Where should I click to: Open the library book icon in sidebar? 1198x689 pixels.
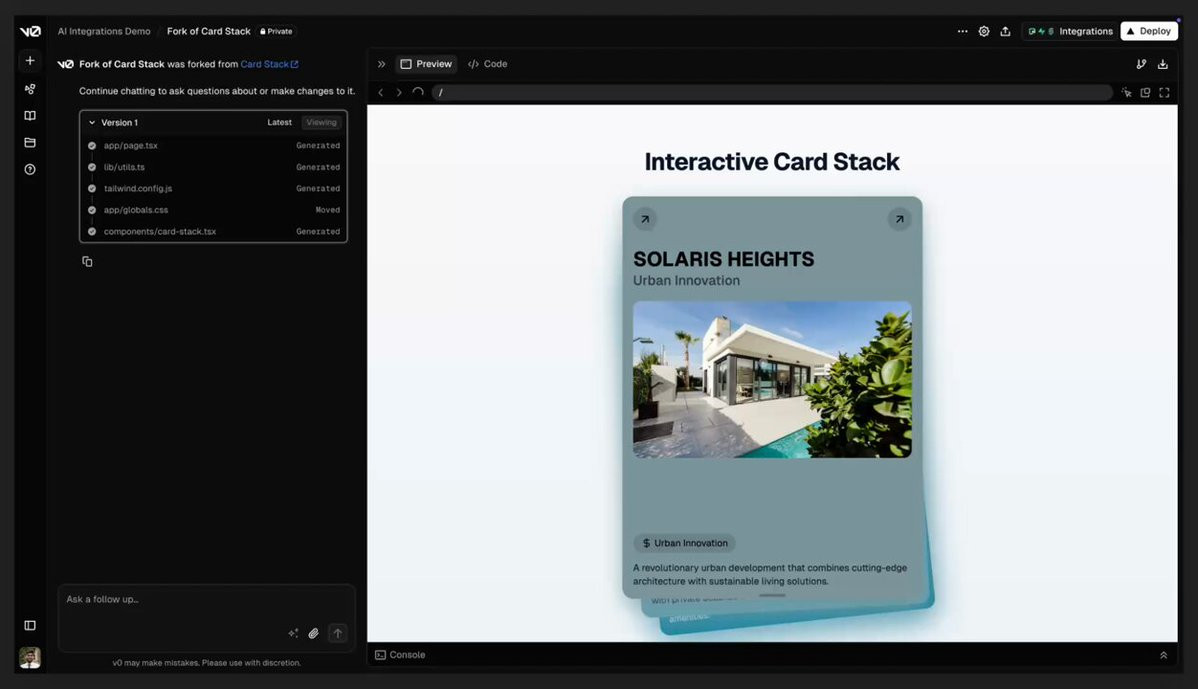30,116
